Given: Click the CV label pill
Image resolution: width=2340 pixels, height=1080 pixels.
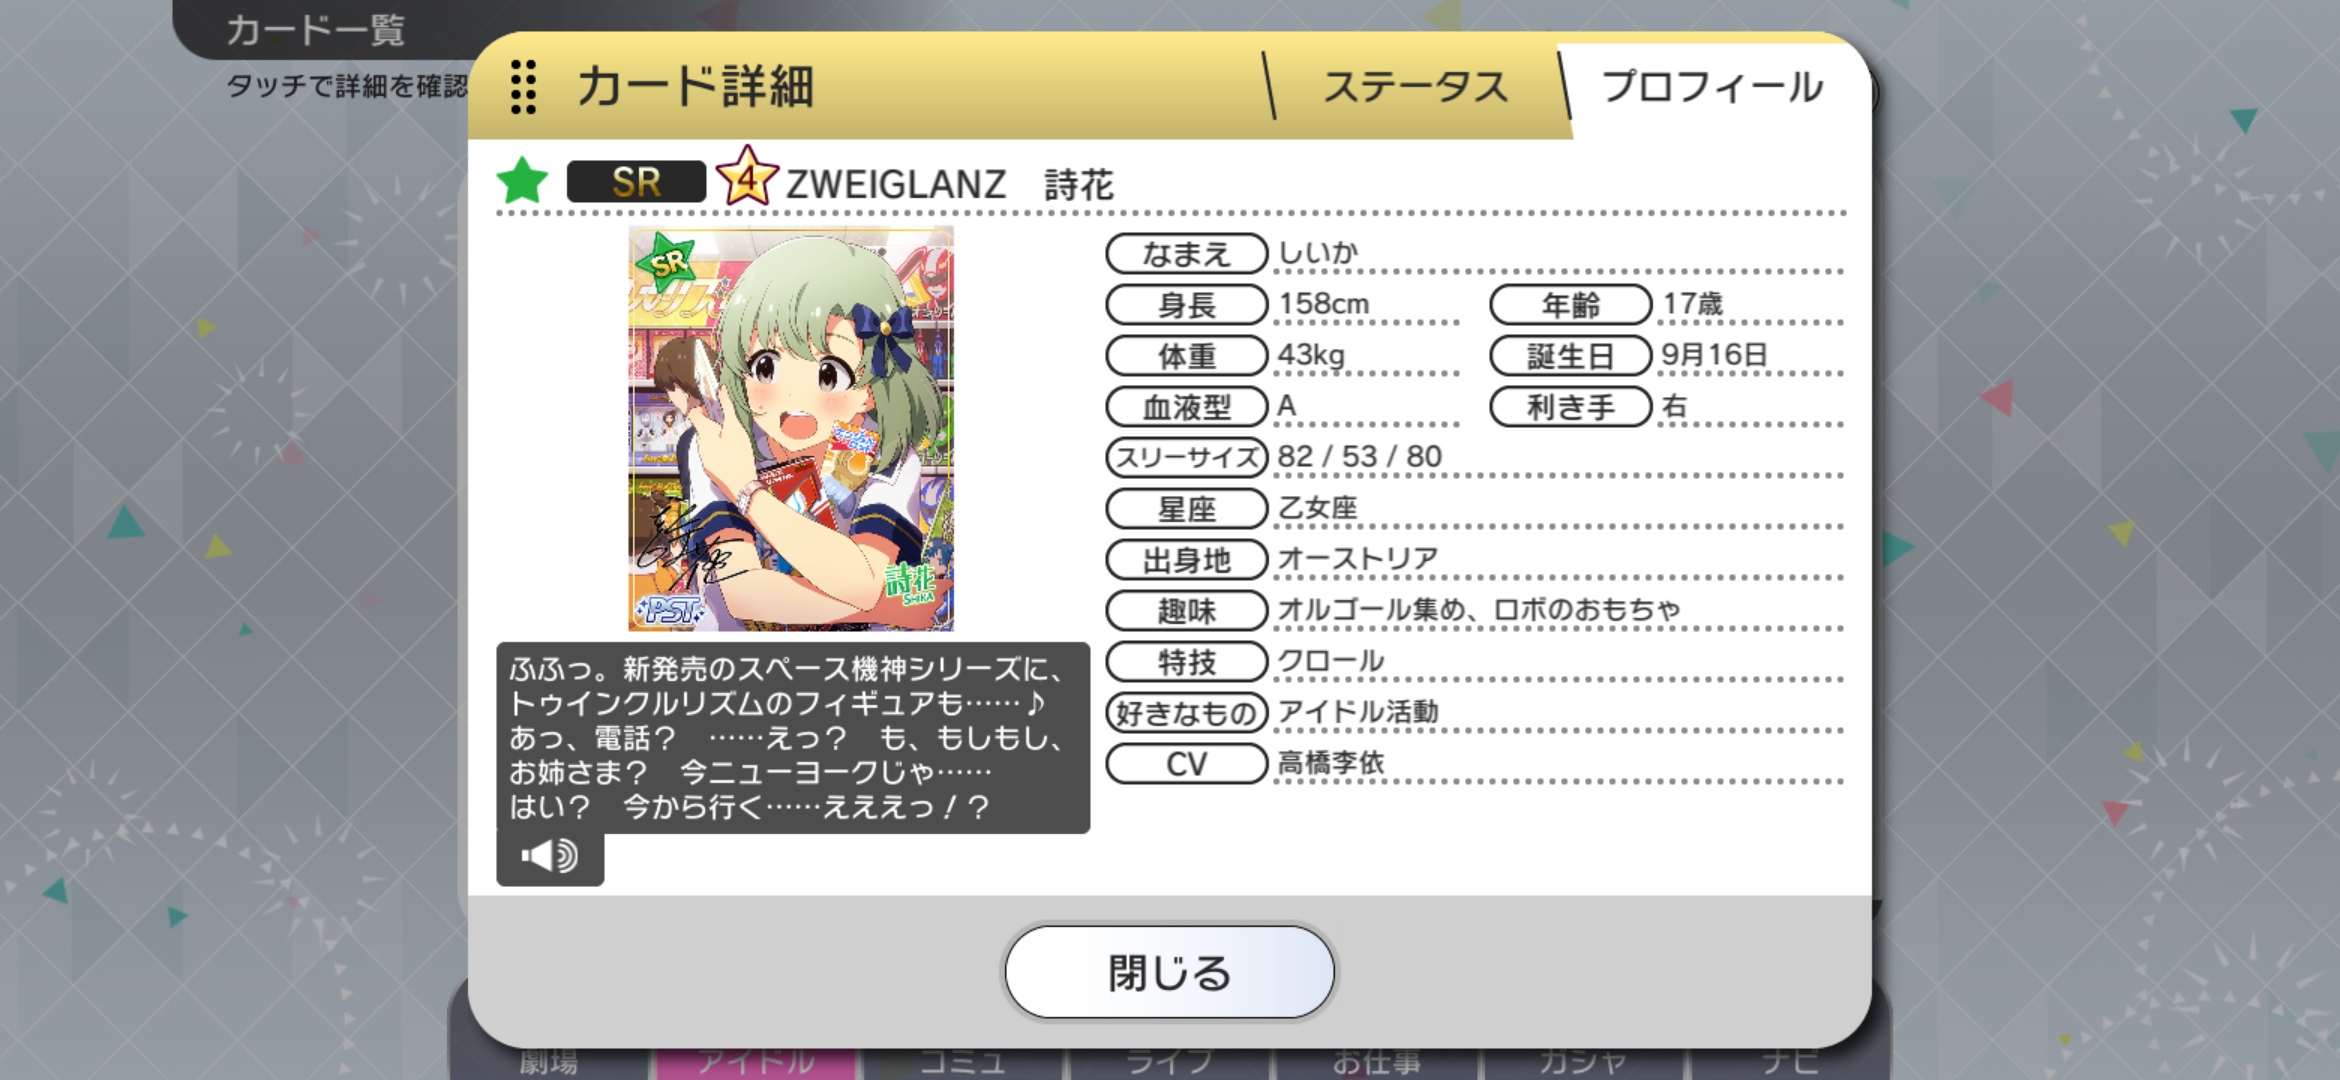Looking at the screenshot, I should (1187, 764).
